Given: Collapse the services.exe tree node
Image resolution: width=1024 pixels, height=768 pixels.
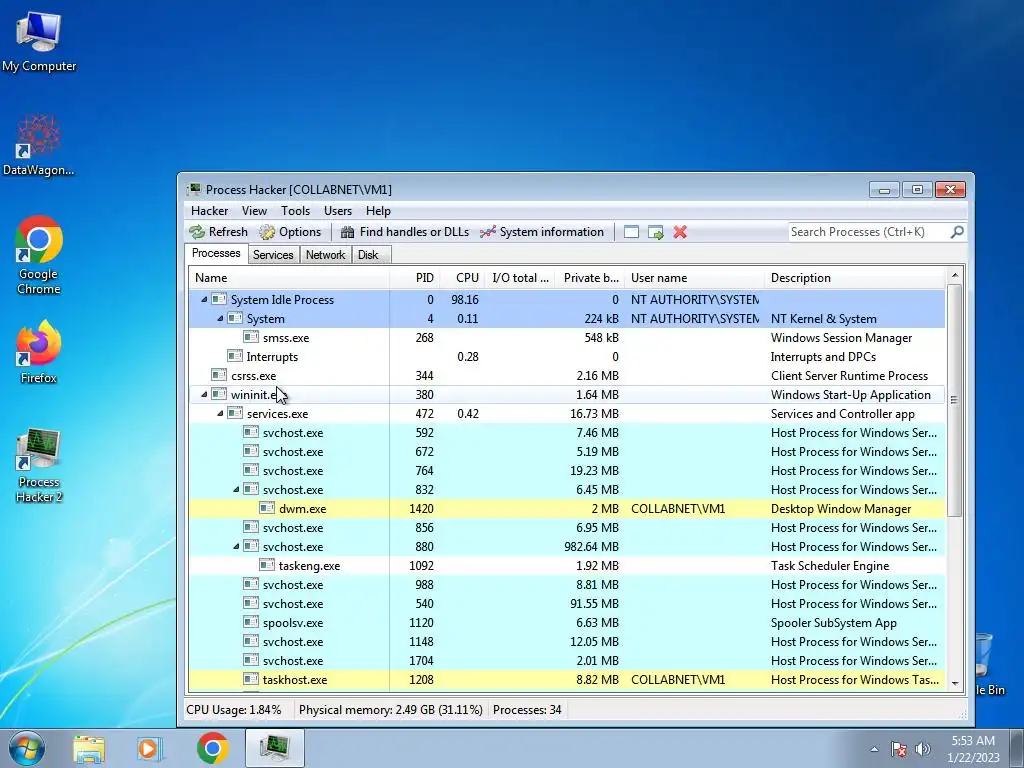Looking at the screenshot, I should [220, 413].
